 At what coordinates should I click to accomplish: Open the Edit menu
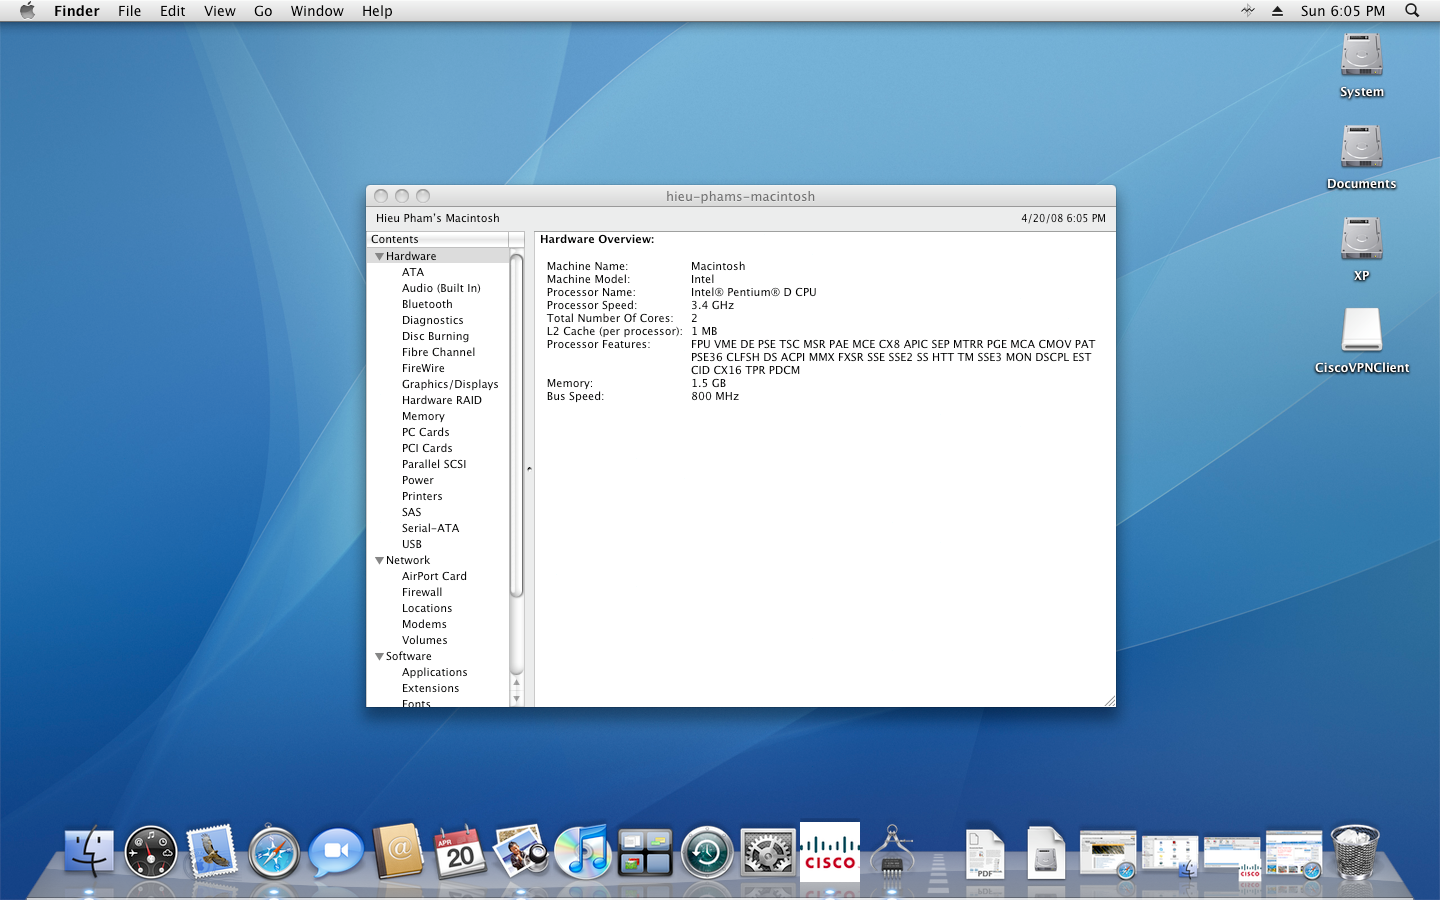point(173,11)
